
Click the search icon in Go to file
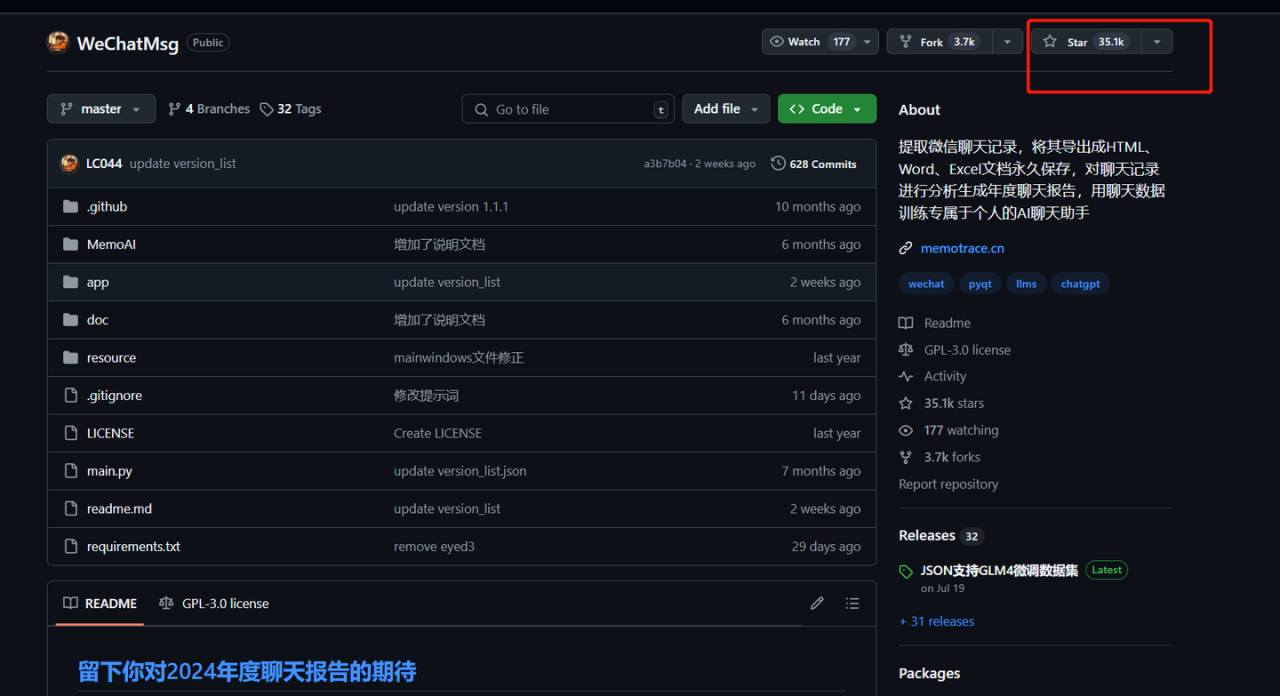pyautogui.click(x=482, y=109)
